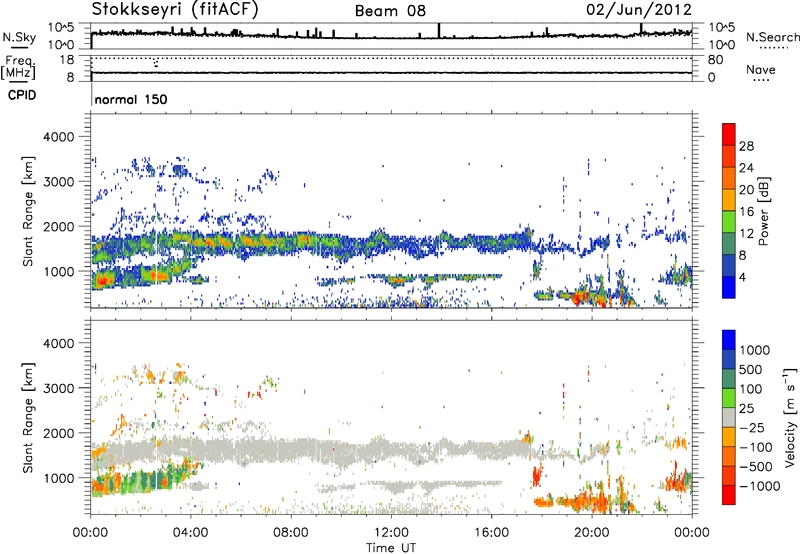800x554 pixels.
Task: Click the '04:00' time axis label
Action: pyautogui.click(x=190, y=533)
